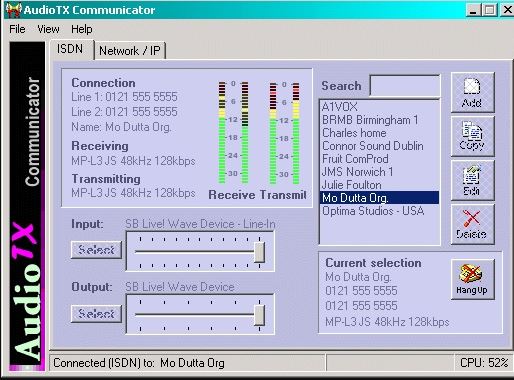Click the CPU: 52% status bar entry
Image resolution: width=514 pixels, height=380 pixels.
tap(484, 363)
